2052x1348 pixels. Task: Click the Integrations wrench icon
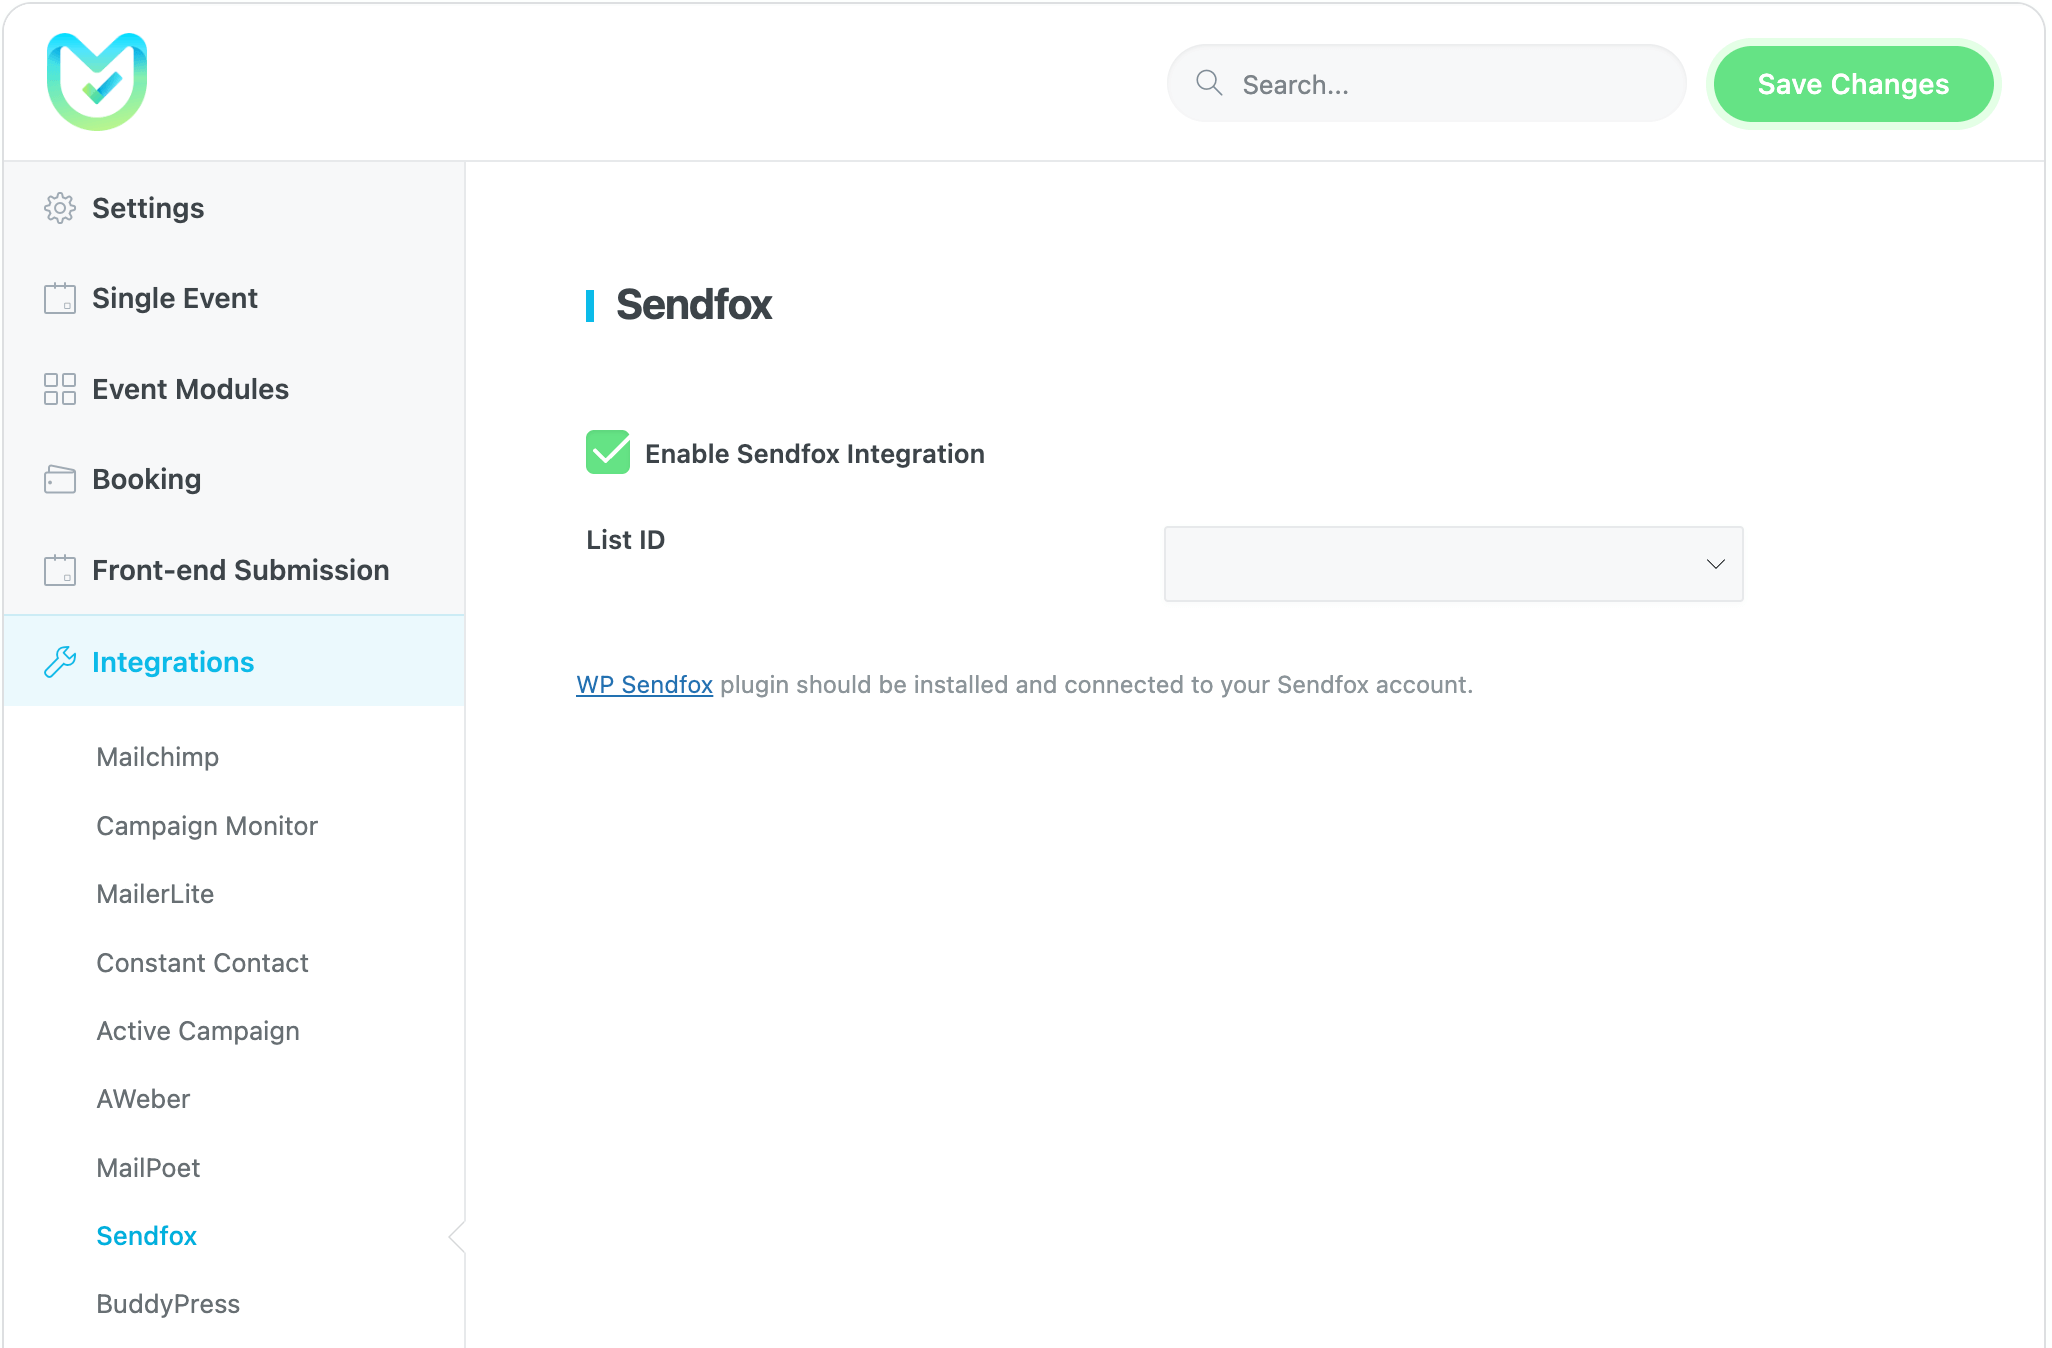coord(60,662)
